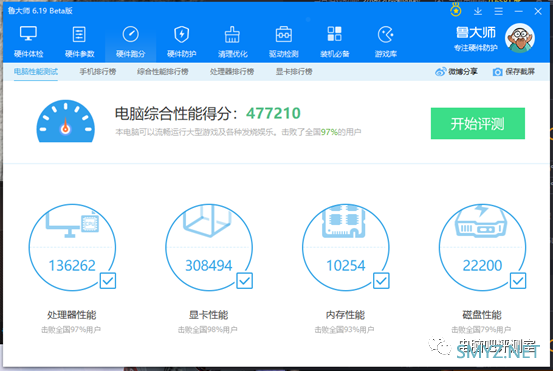553x371 pixels.
Task: Open the 硬件体检 hardware checkup section
Action: coord(29,42)
